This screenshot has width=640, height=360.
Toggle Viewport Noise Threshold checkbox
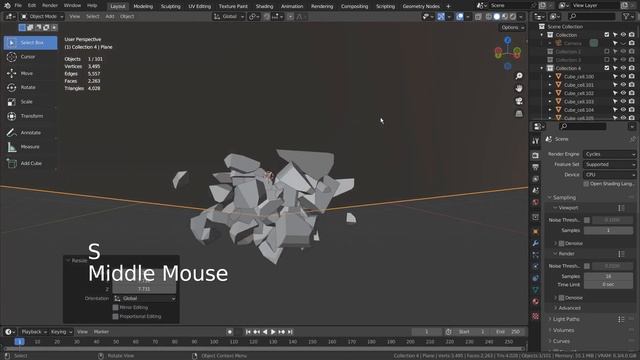point(587,220)
